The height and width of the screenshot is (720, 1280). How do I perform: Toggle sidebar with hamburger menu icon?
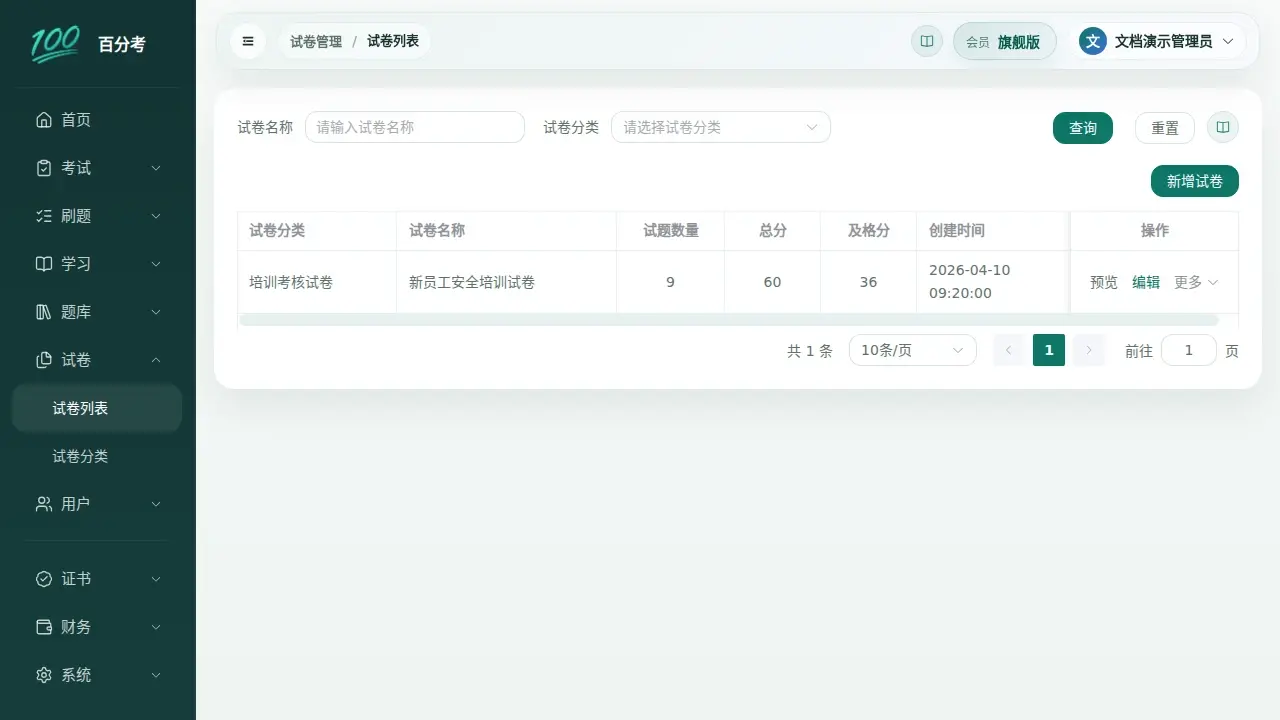pos(248,41)
